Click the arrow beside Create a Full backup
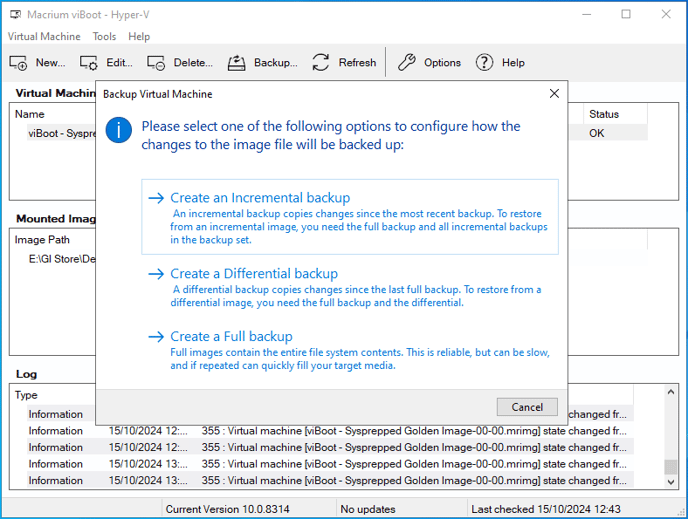Image resolution: width=688 pixels, height=519 pixels. click(x=156, y=336)
